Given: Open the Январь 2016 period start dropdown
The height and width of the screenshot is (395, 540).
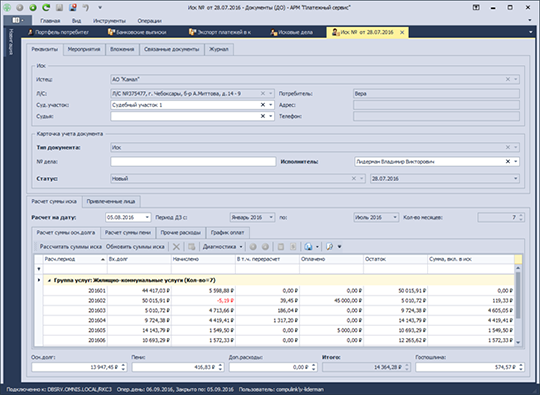Looking at the screenshot, I should point(271,217).
